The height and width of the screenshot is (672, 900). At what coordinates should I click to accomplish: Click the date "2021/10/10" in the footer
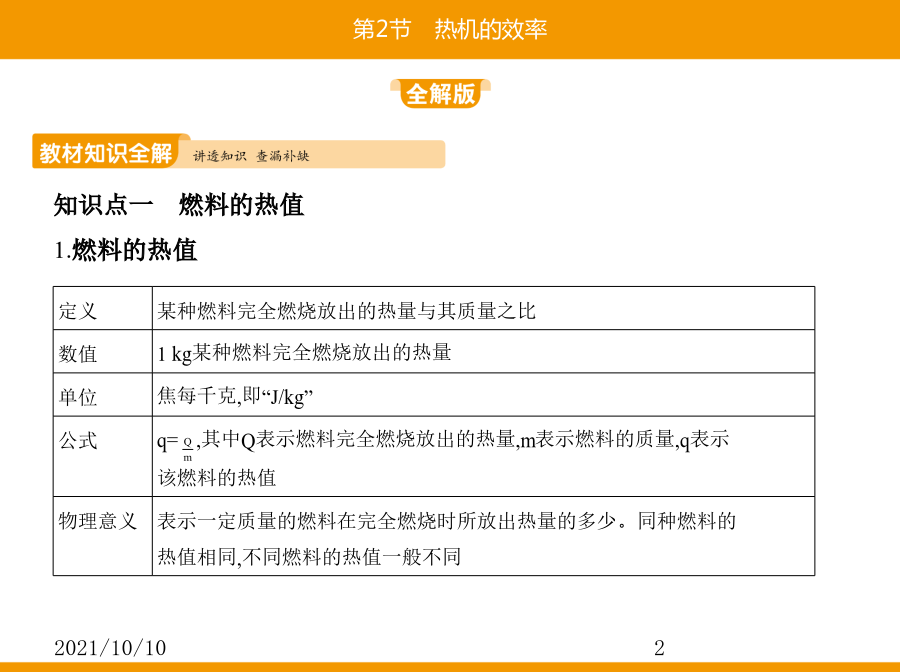coord(110,648)
